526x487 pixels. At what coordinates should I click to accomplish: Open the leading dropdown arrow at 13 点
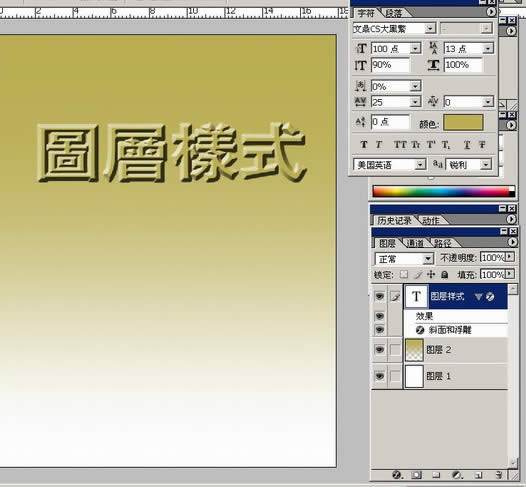tap(488, 49)
